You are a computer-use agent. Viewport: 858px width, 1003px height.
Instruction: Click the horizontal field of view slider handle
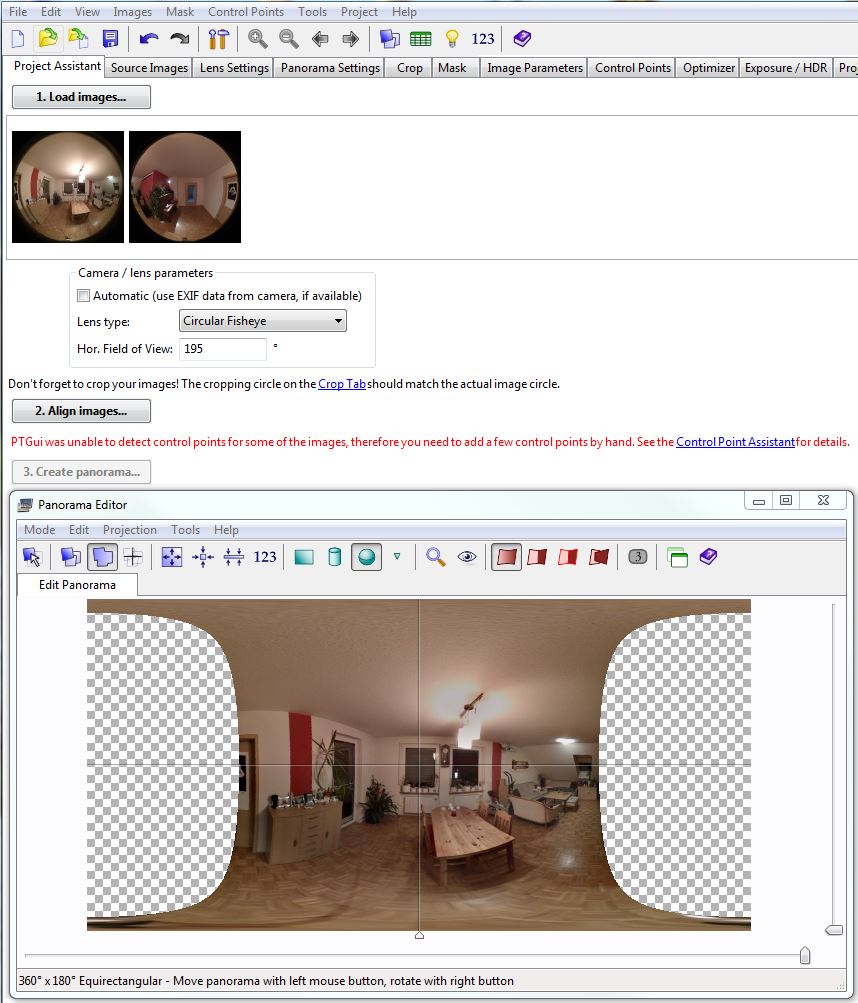(804, 957)
